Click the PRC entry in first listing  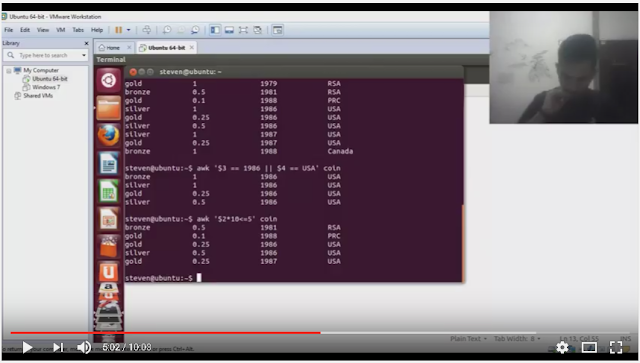point(333,100)
